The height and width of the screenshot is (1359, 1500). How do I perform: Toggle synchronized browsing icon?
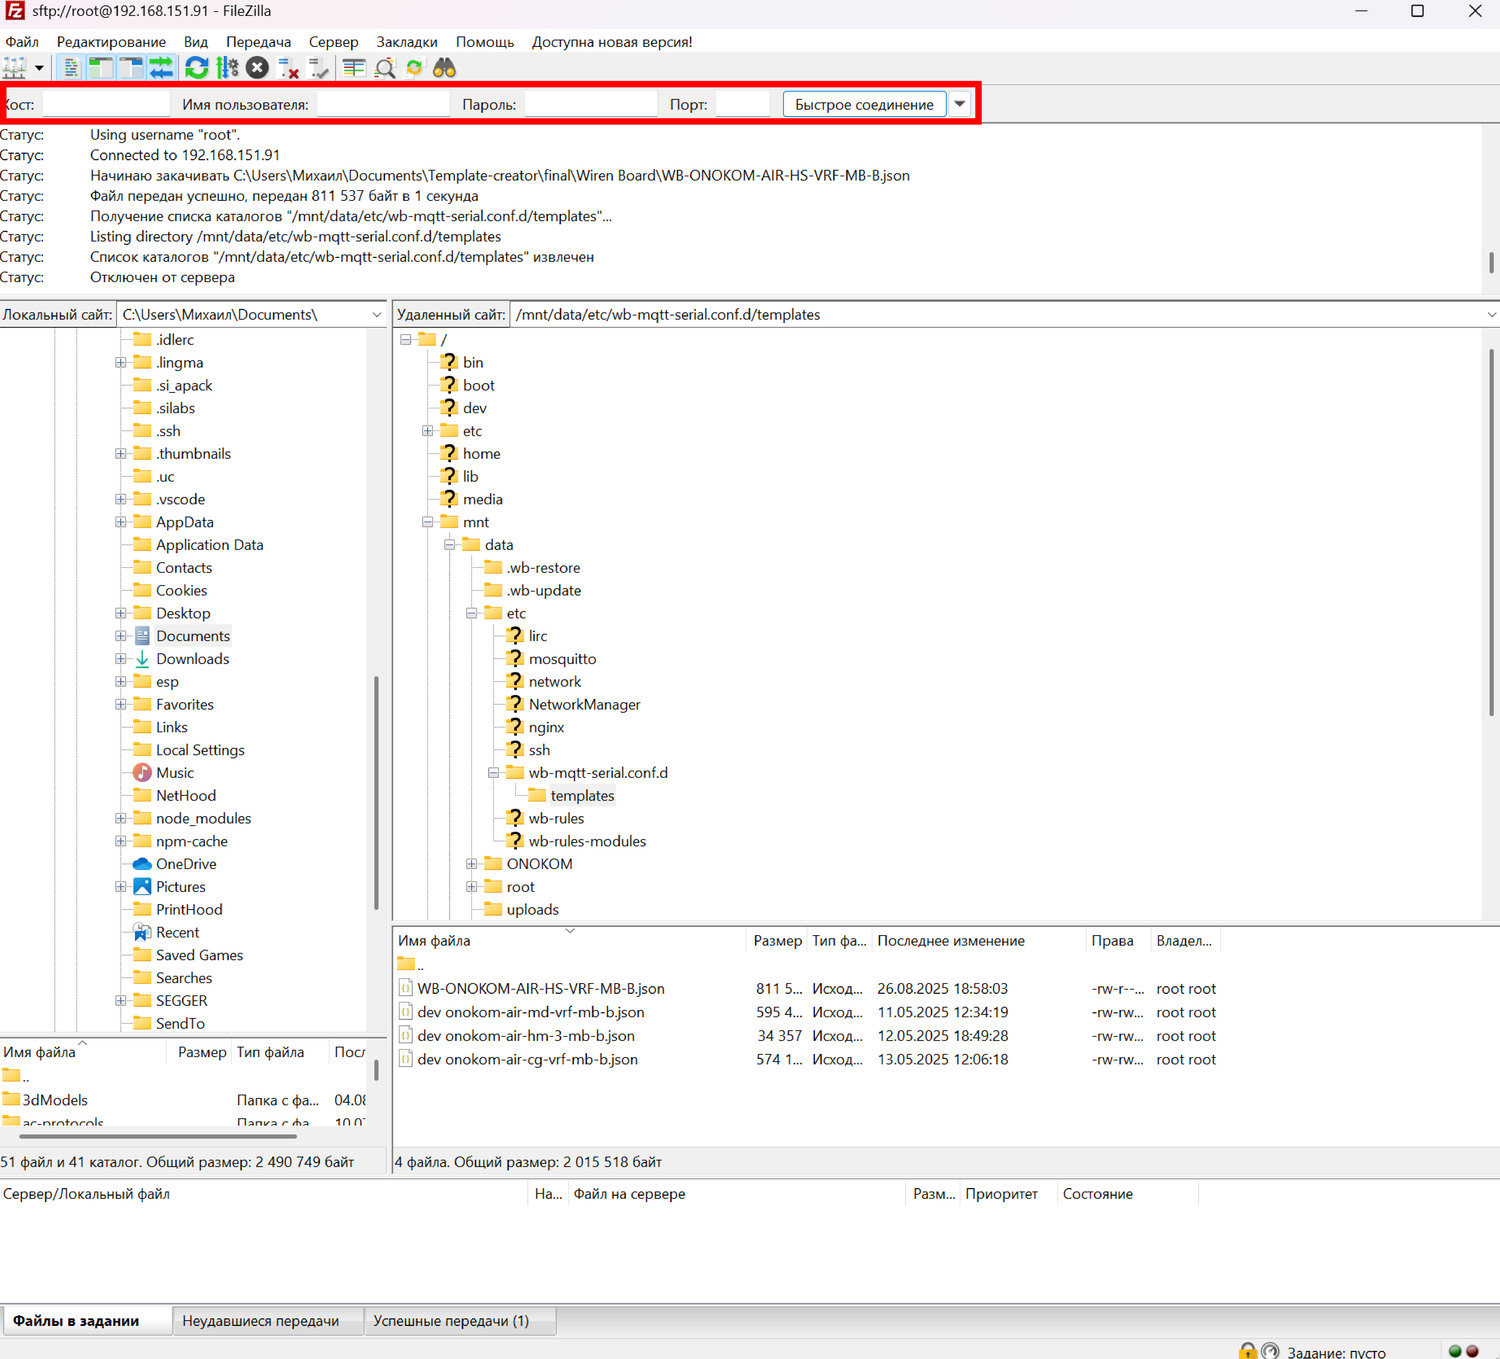click(x=414, y=68)
